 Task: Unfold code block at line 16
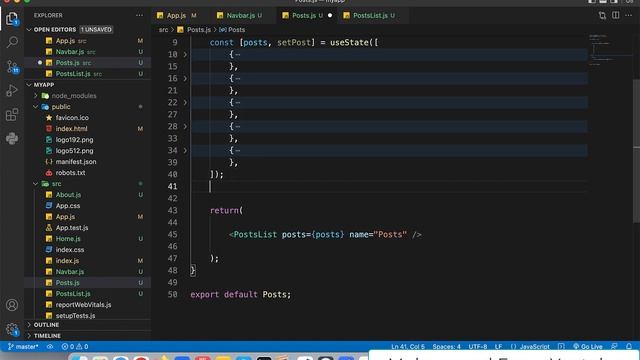185,78
